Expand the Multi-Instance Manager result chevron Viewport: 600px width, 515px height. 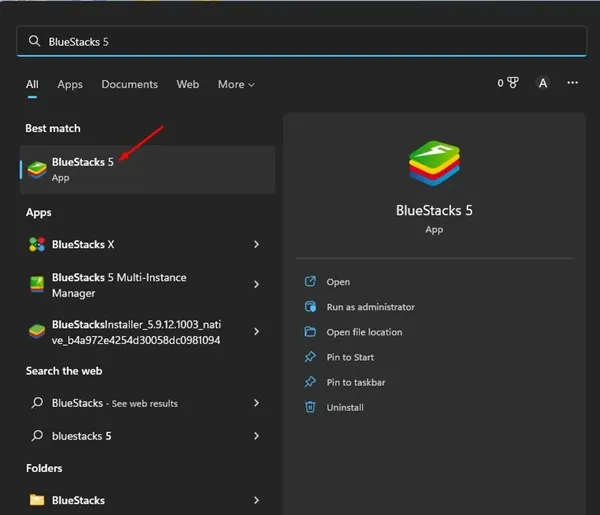click(x=257, y=285)
